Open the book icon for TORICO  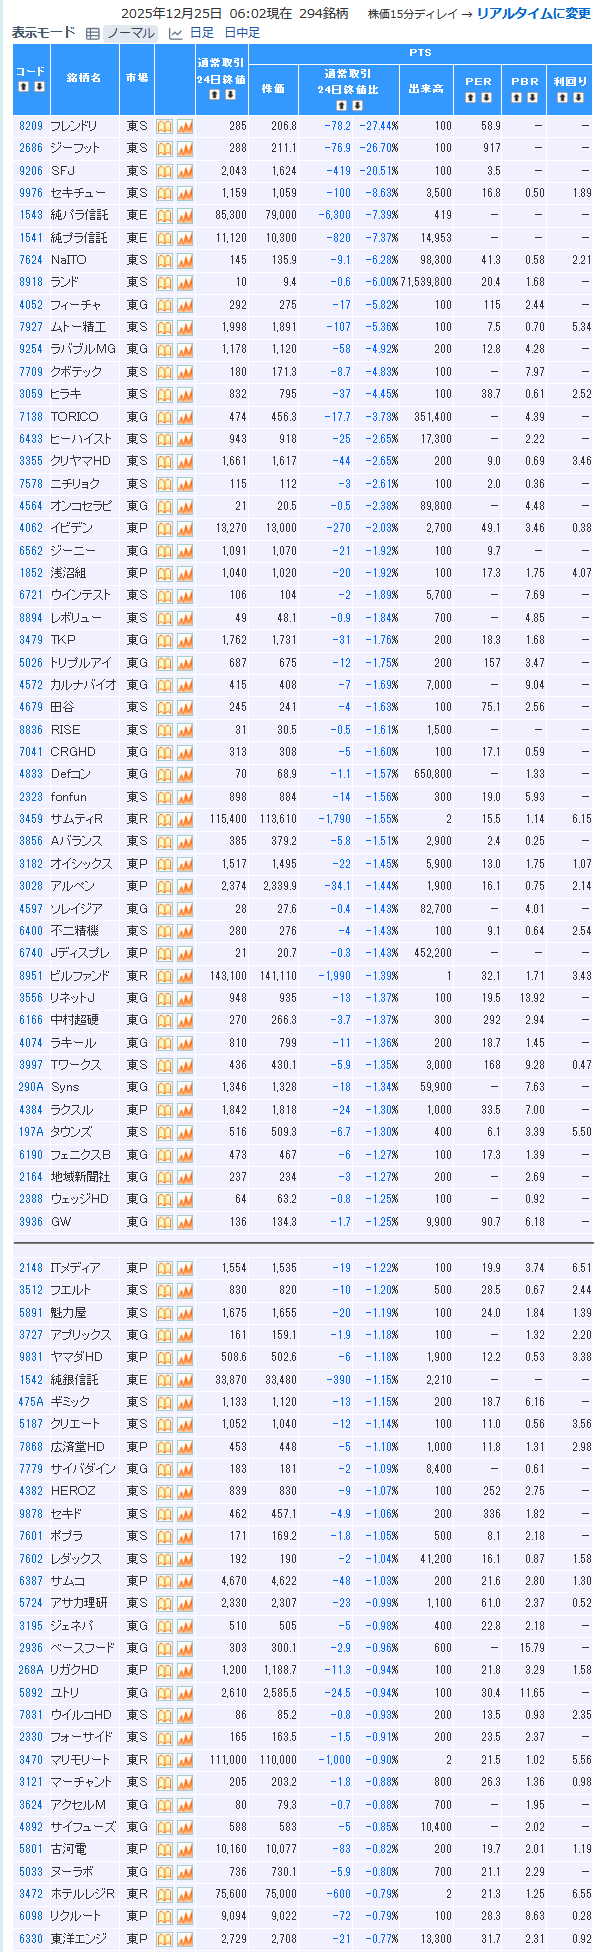(x=165, y=416)
